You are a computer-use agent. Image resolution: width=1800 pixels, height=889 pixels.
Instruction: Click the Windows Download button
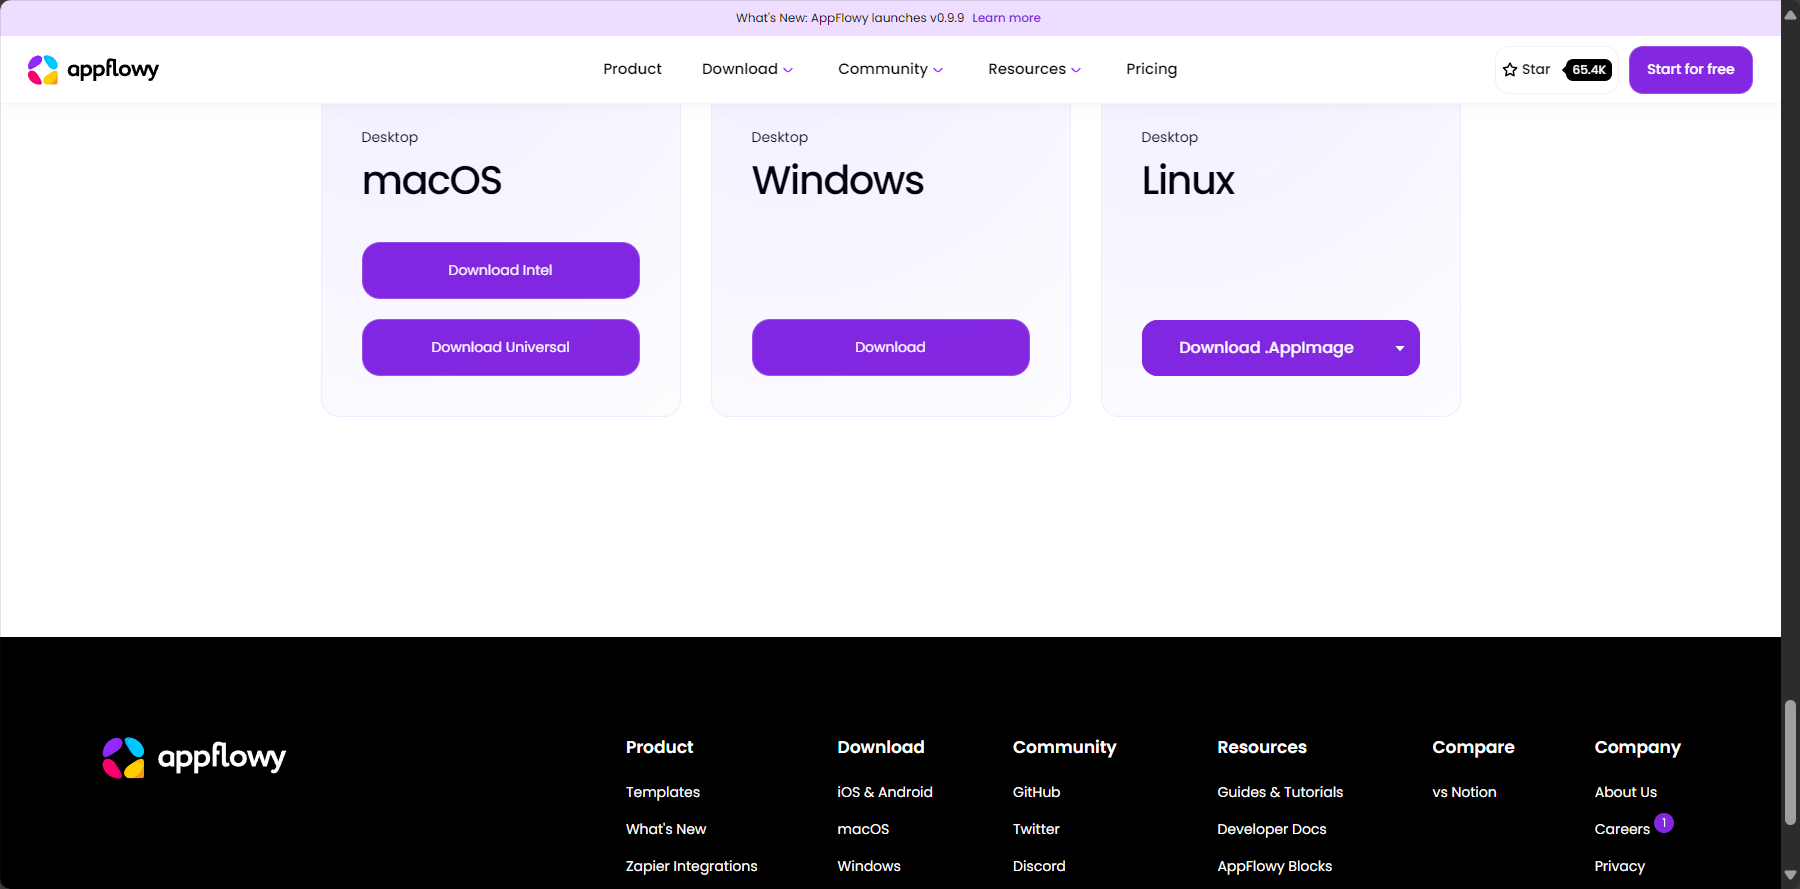[890, 347]
